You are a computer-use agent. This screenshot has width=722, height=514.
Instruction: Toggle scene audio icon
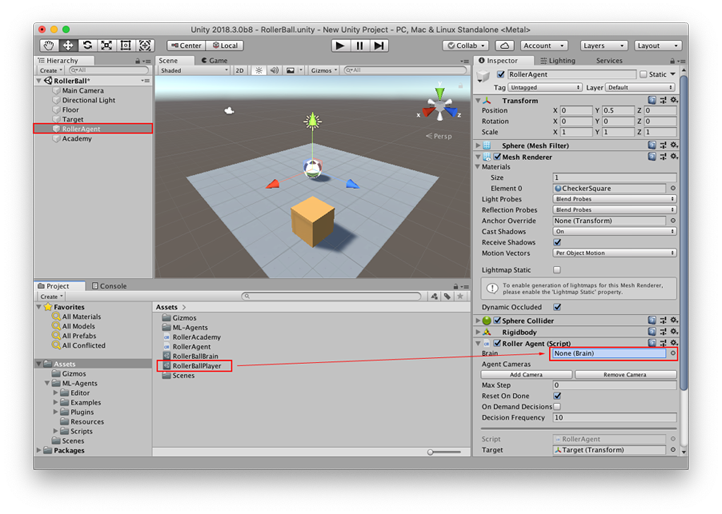(x=274, y=70)
